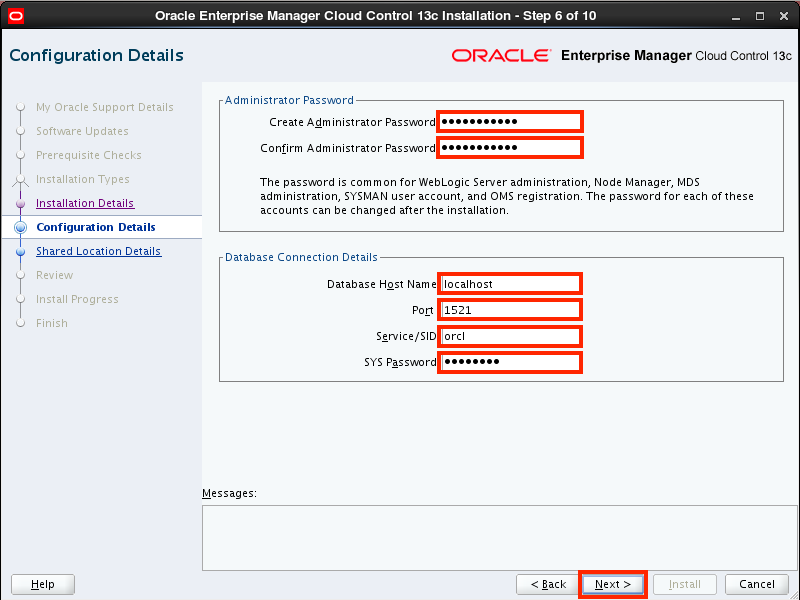Click the Messages label
This screenshot has width=800, height=600.
pyautogui.click(x=230, y=493)
